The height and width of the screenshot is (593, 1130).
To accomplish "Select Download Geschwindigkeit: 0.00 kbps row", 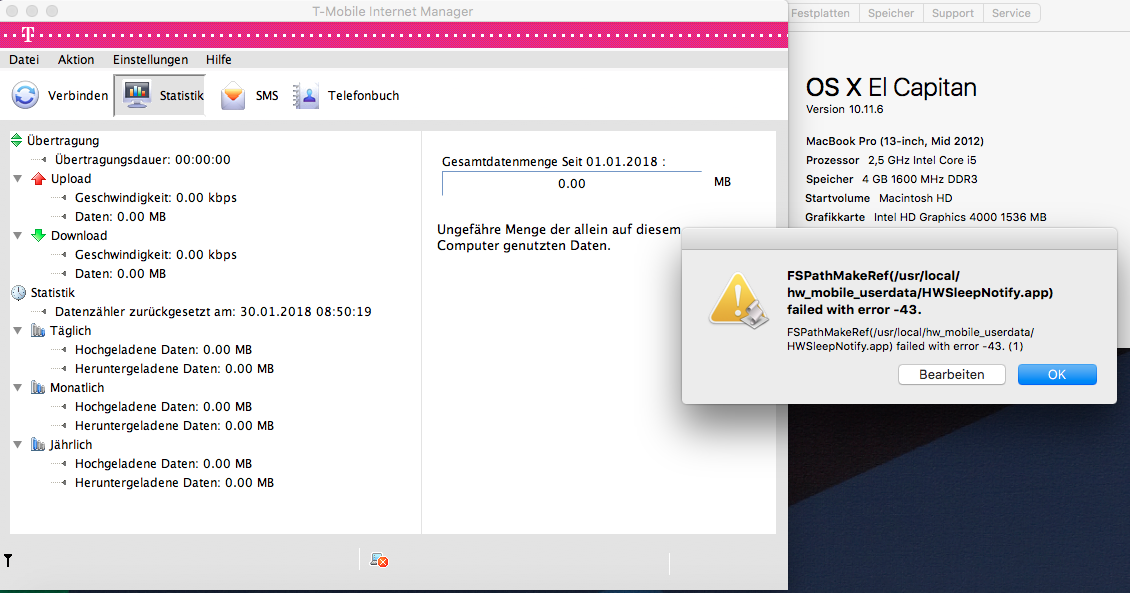I will coord(156,254).
